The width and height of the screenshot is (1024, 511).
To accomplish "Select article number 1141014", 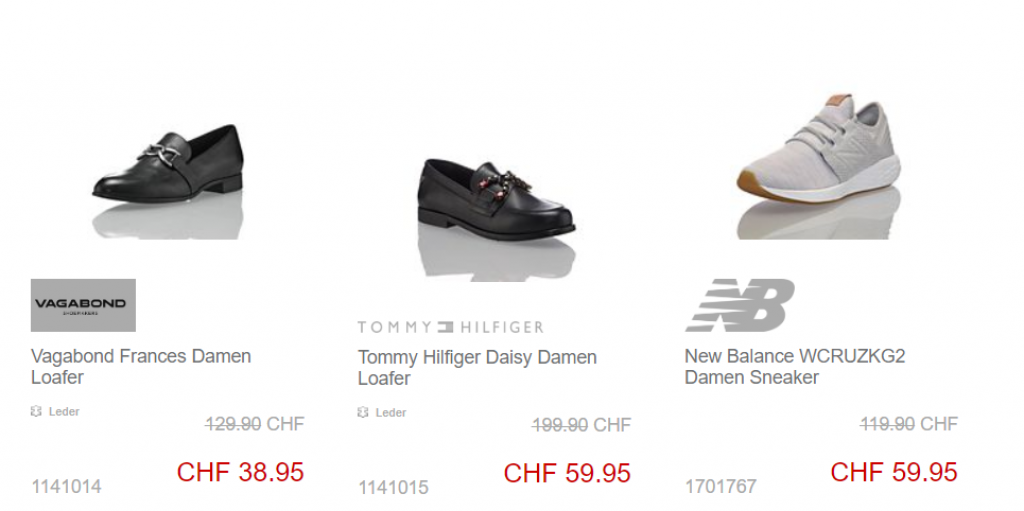I will 66,487.
